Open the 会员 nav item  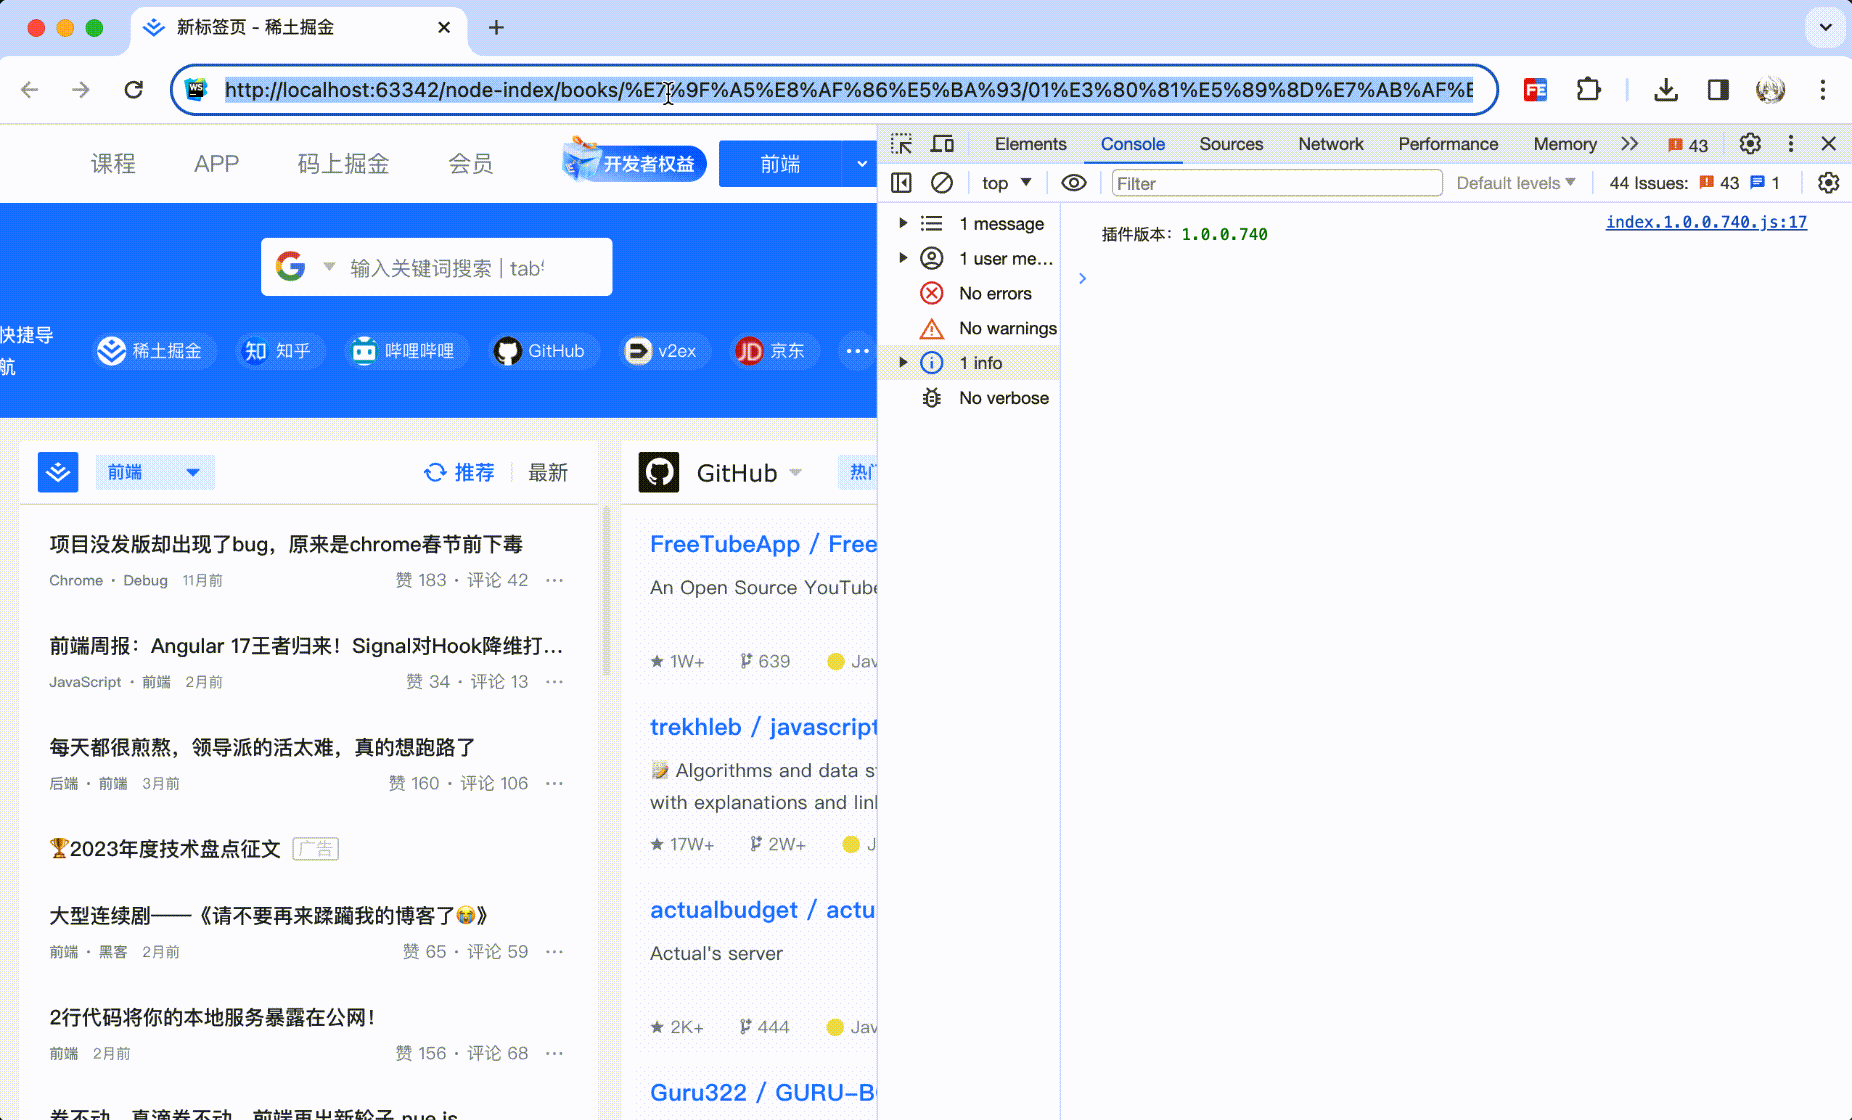(470, 164)
